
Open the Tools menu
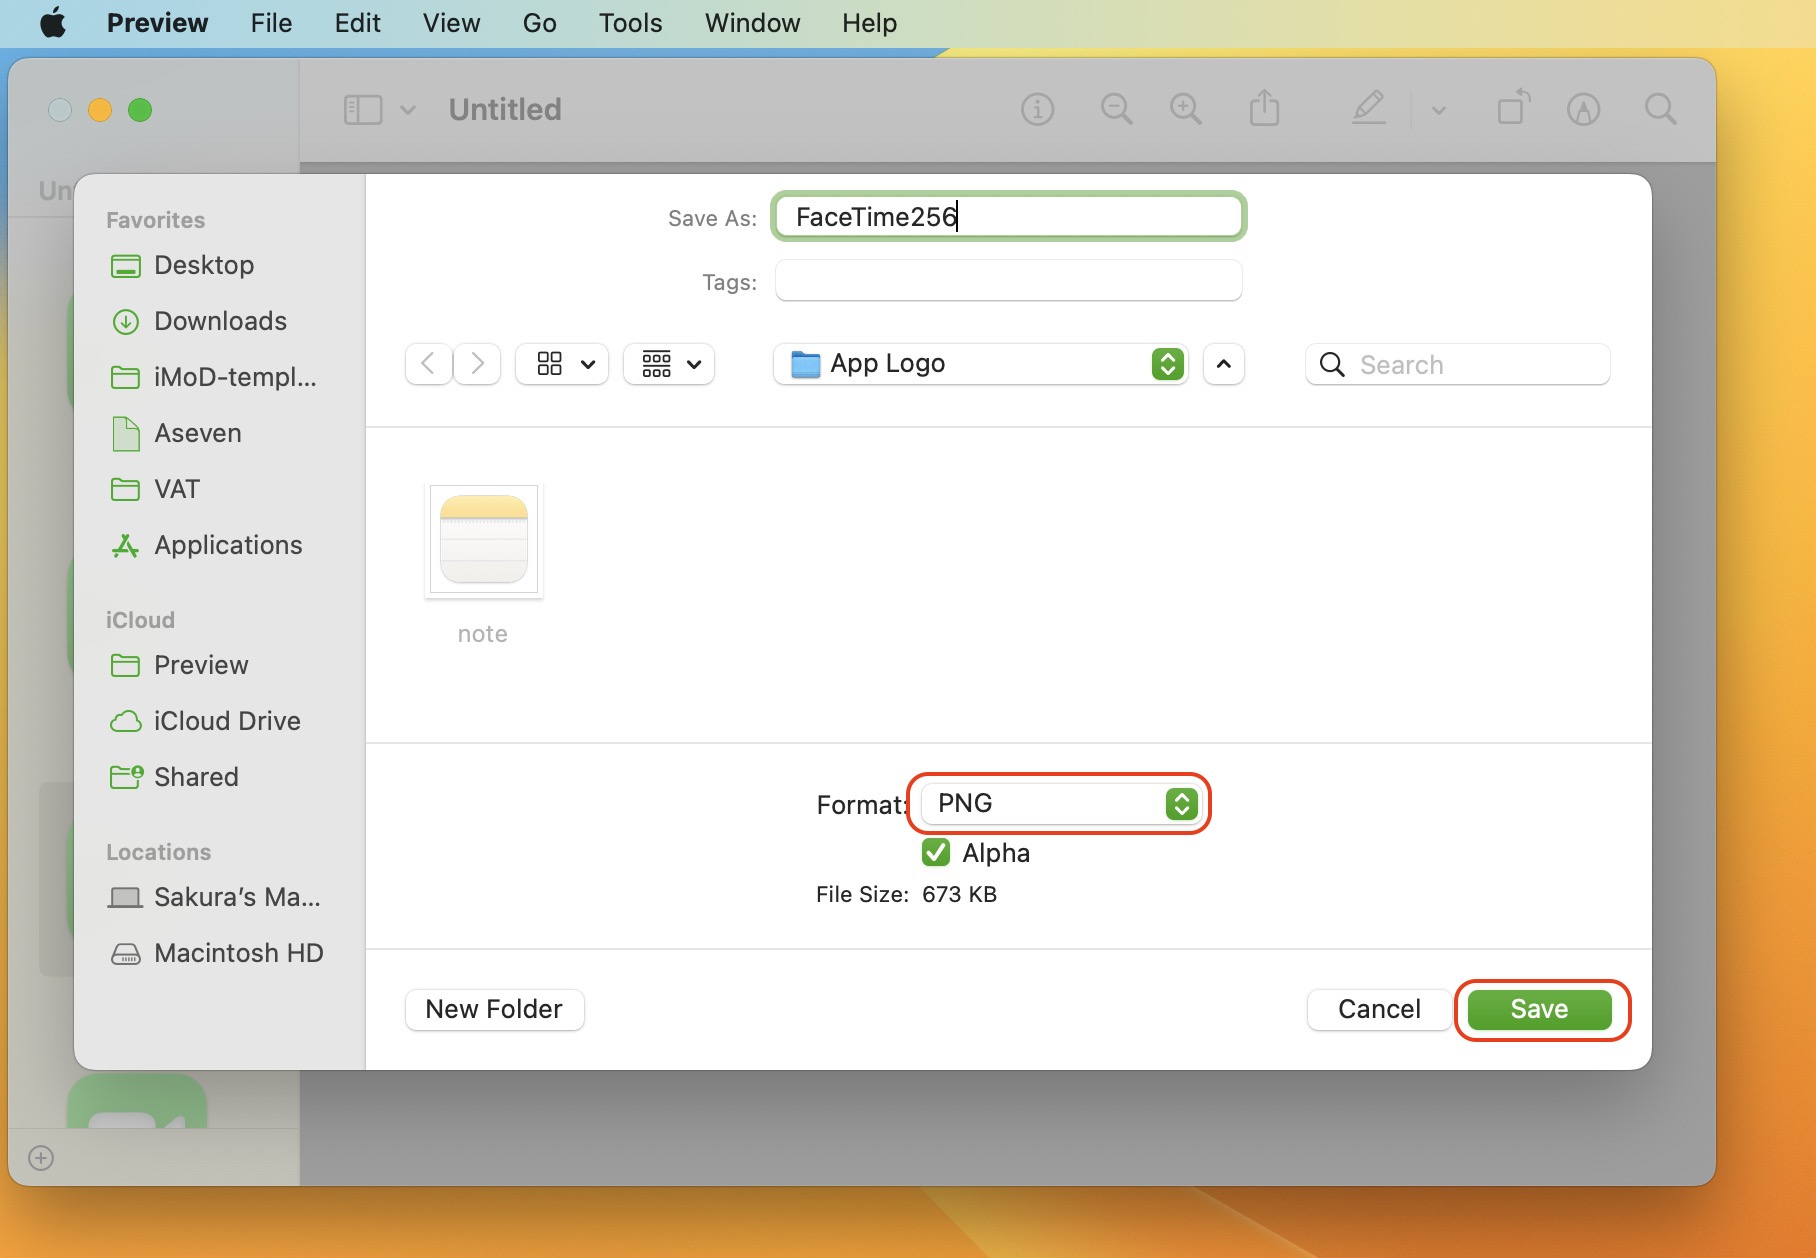[630, 23]
